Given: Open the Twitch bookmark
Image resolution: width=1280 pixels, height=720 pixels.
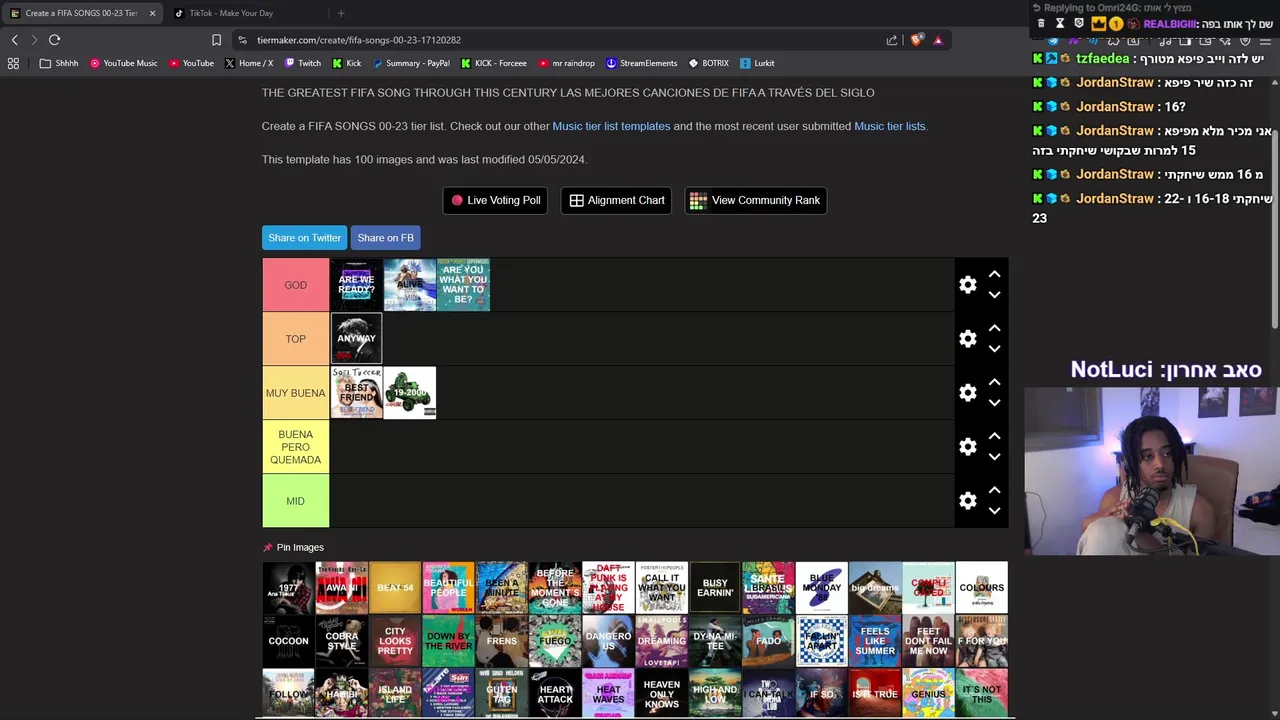Looking at the screenshot, I should click(303, 63).
